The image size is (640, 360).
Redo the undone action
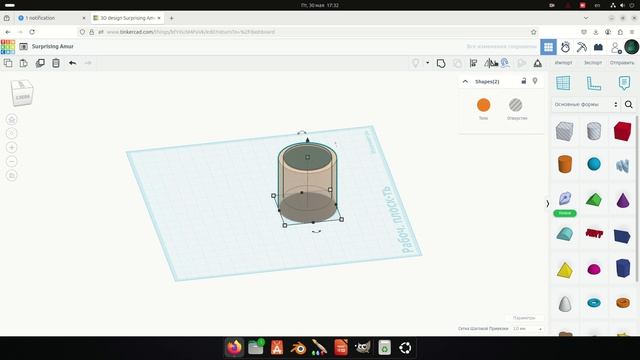88,63
